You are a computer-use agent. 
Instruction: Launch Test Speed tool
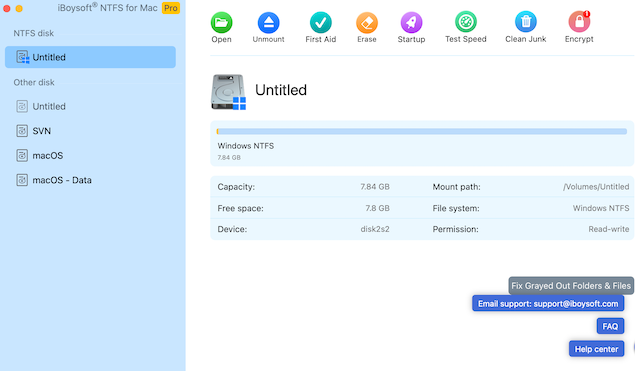466,22
